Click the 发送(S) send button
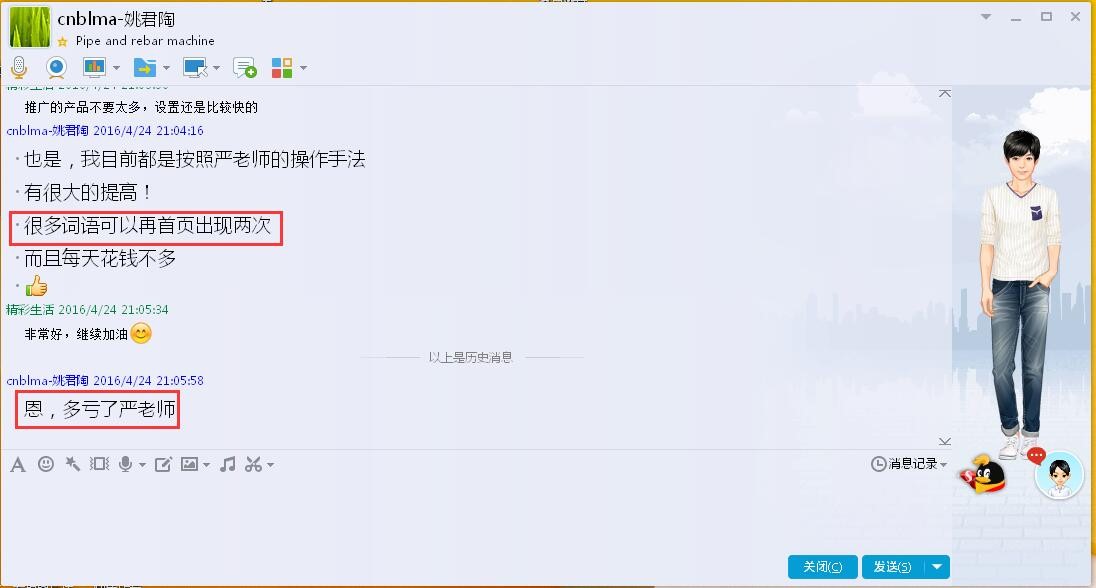The height and width of the screenshot is (588, 1096). click(893, 566)
